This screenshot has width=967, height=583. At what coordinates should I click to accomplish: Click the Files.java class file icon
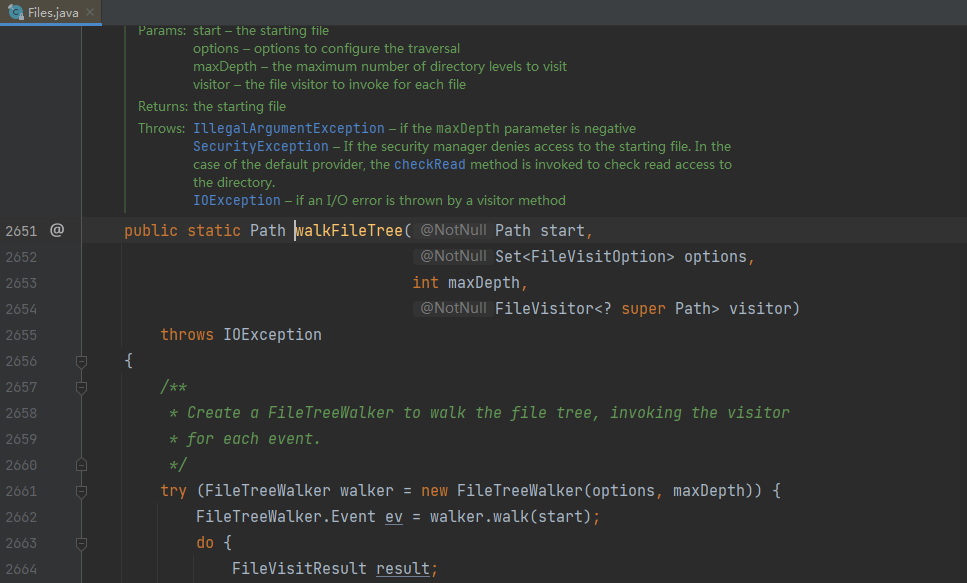click(x=16, y=12)
